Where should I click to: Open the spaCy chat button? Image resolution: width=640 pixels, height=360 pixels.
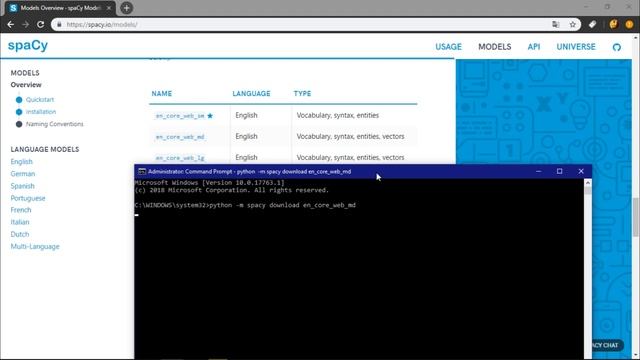(x=607, y=345)
